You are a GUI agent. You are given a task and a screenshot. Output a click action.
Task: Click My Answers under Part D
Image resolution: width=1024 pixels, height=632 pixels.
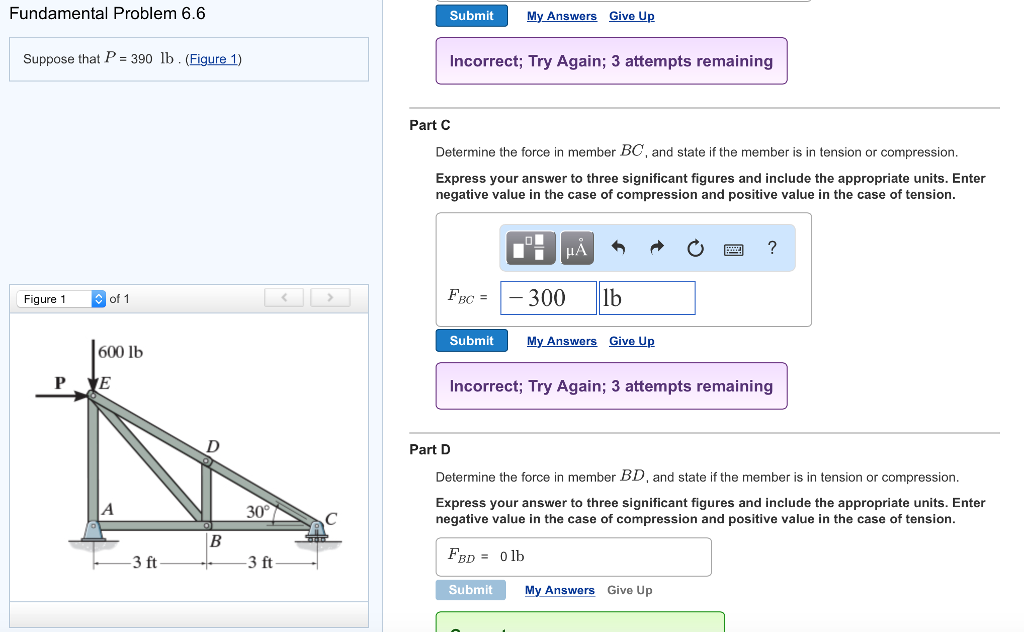tap(559, 590)
